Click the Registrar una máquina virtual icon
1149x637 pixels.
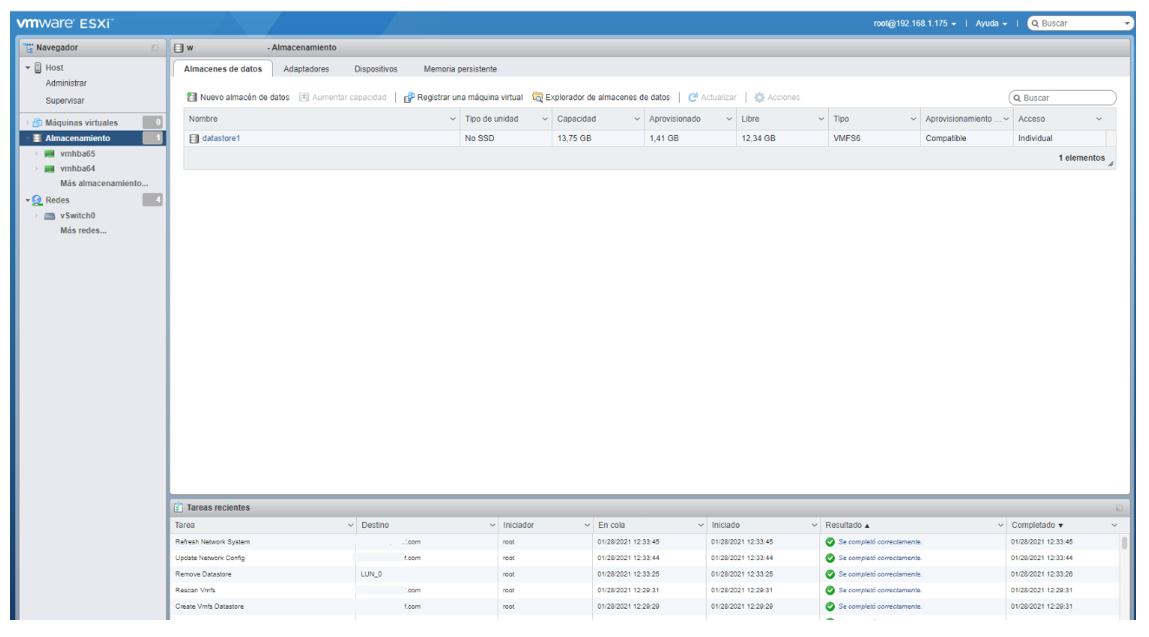point(409,97)
